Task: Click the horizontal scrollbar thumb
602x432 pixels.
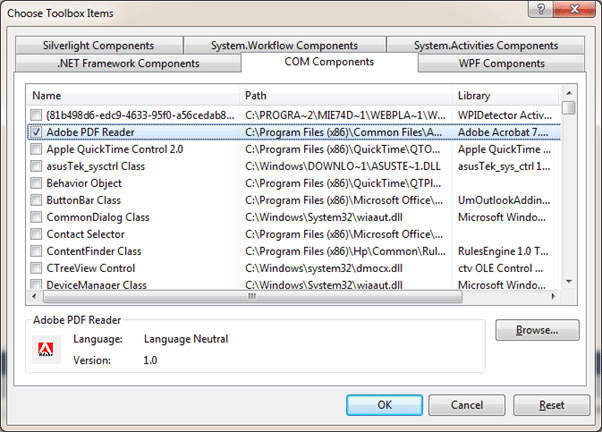Action: point(252,296)
